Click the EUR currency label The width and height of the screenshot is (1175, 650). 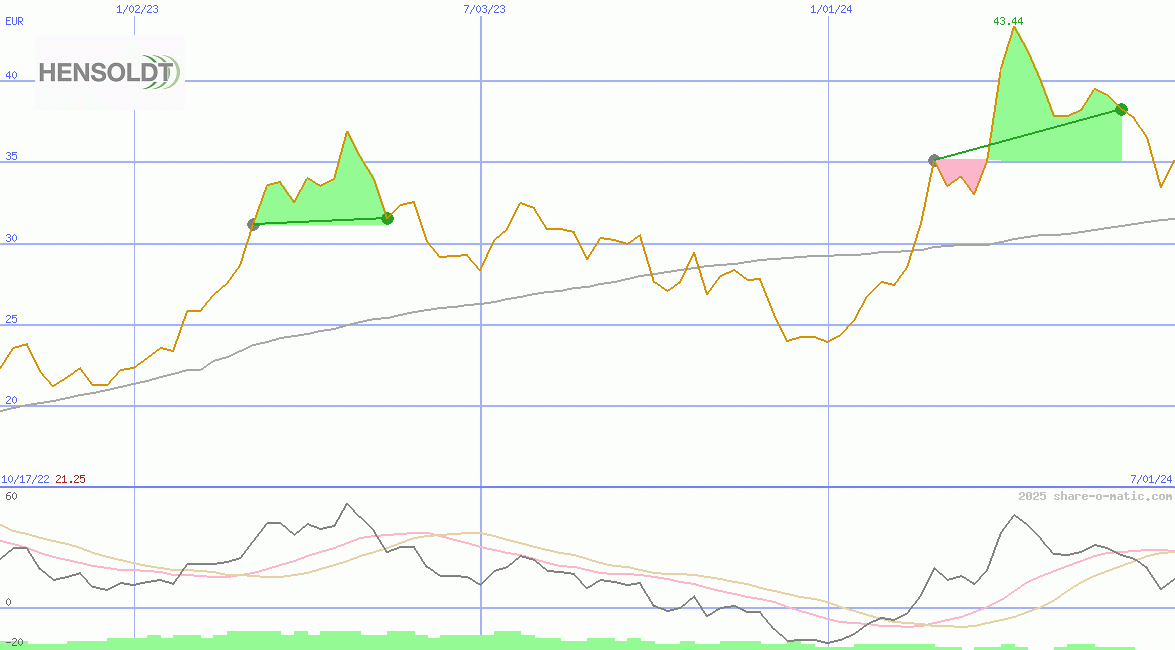[x=14, y=20]
